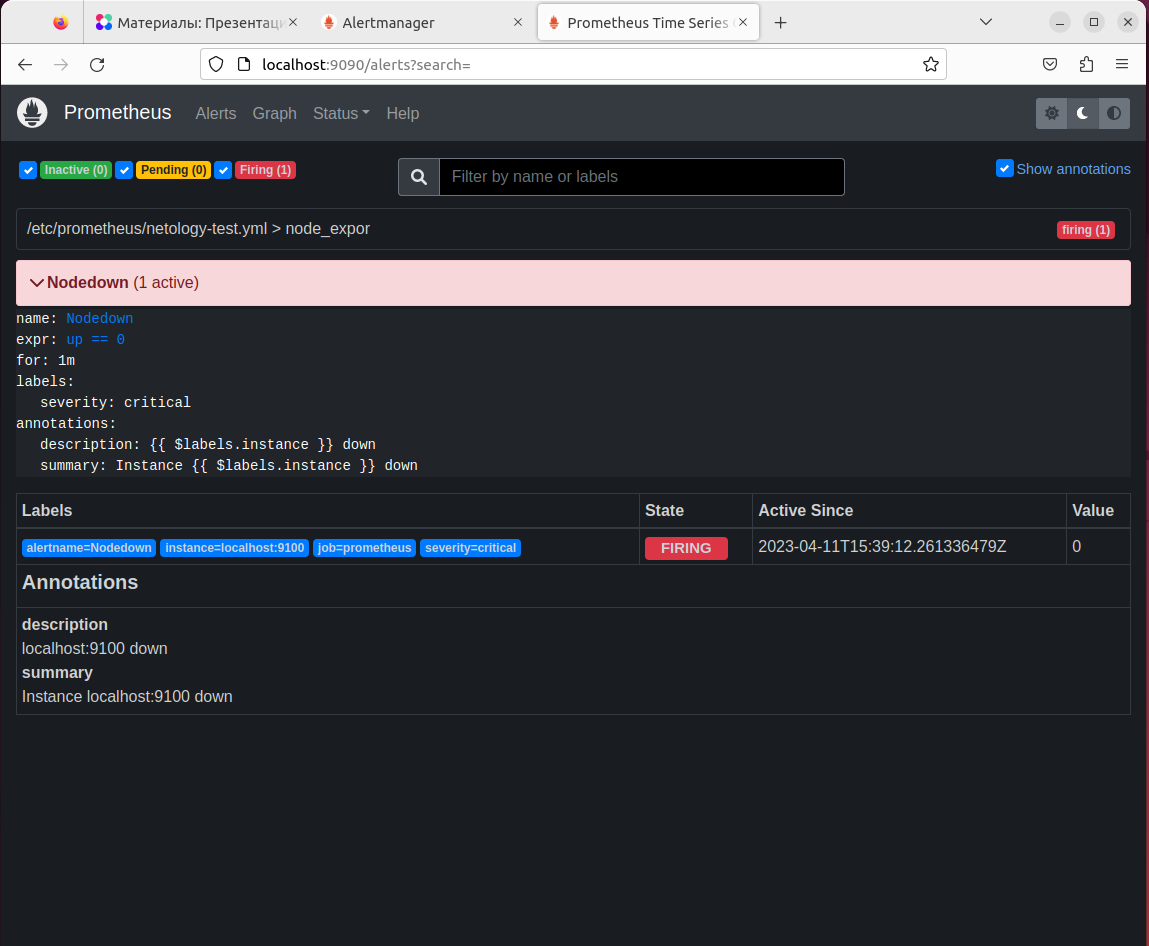This screenshot has height=946, width=1149.
Task: Click the search magnifier icon in filter bar
Action: tap(418, 176)
